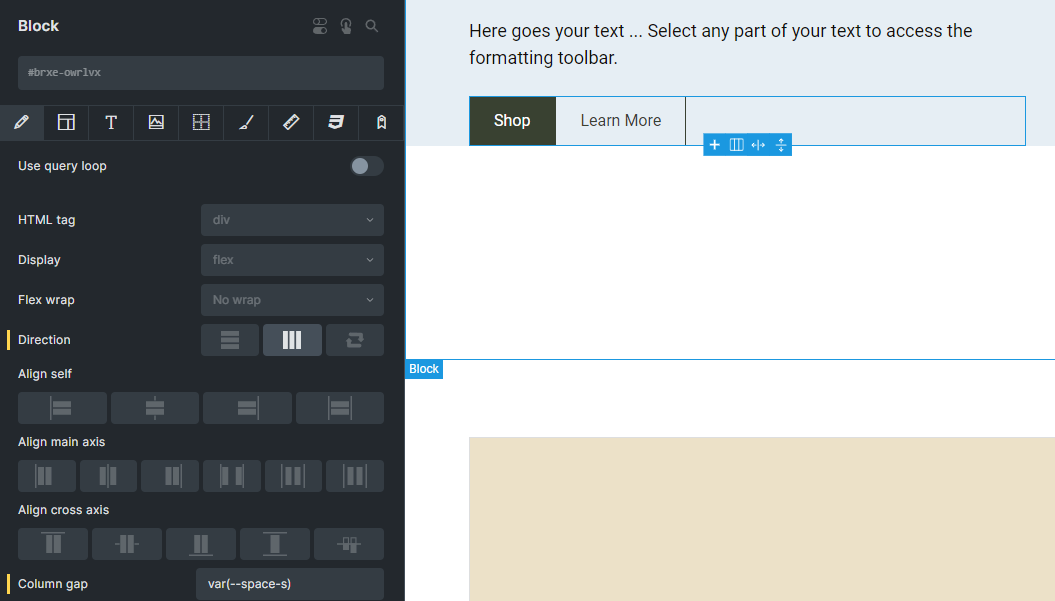
Task: Open the ruler icon tab
Action: pos(291,122)
